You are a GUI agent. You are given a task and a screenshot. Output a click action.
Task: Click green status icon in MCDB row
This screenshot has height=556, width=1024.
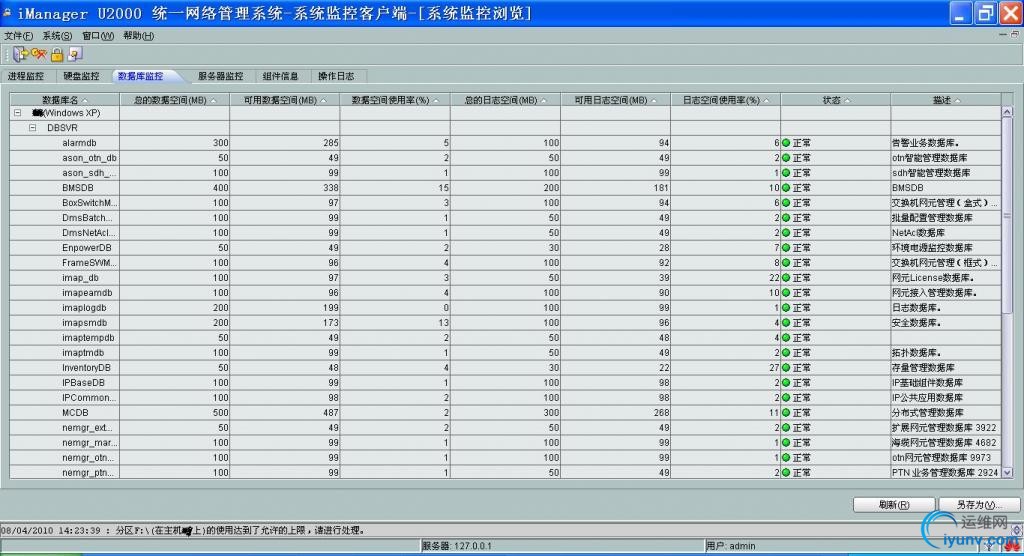click(x=786, y=413)
